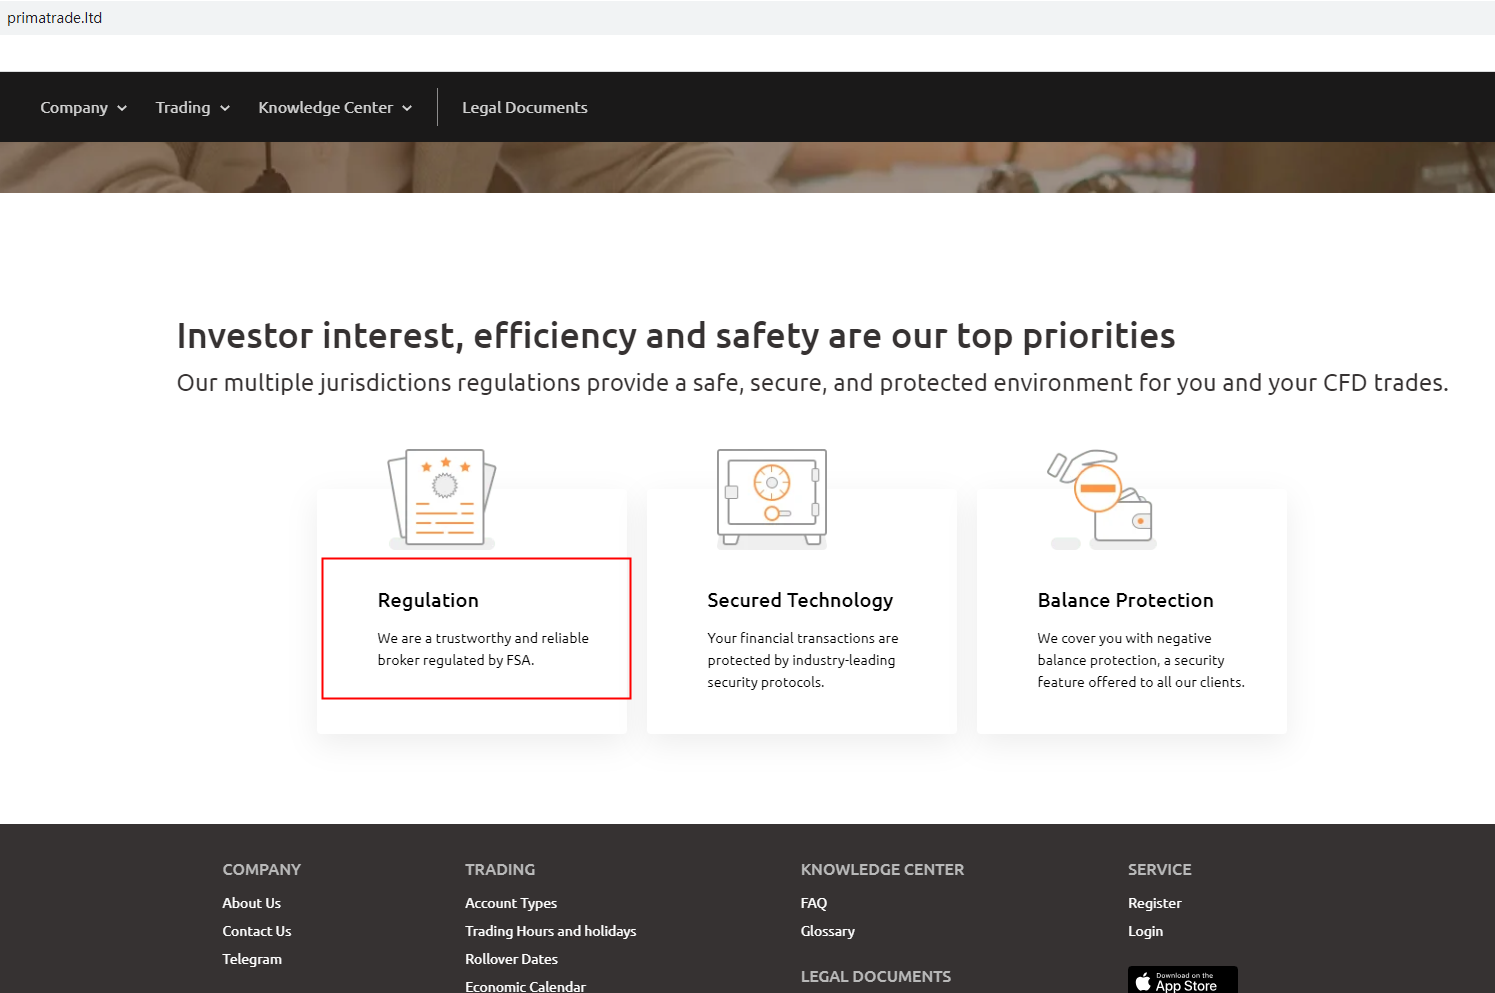This screenshot has height=993, width=1495.
Task: Expand the Knowledge Center menu chevron
Action: pos(407,108)
